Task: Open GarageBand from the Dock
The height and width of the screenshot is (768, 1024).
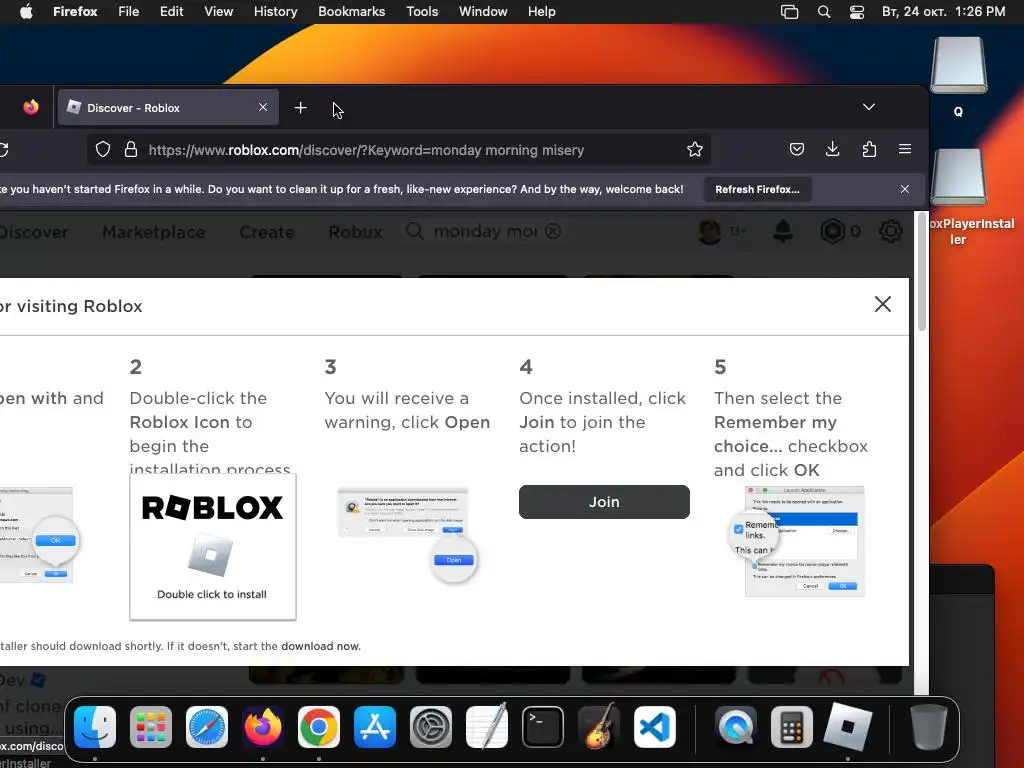Action: click(x=598, y=727)
